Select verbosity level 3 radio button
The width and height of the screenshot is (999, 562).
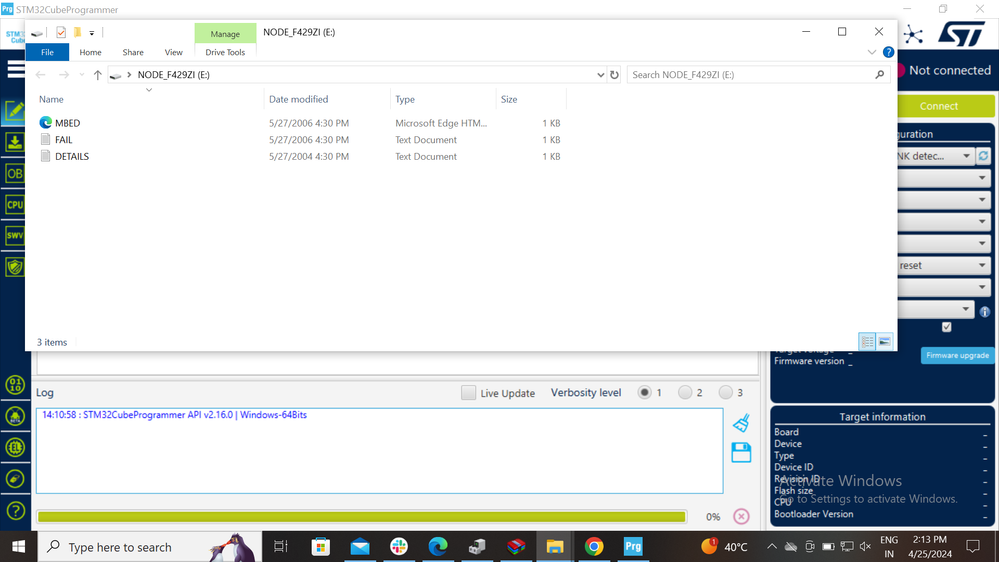click(x=725, y=393)
